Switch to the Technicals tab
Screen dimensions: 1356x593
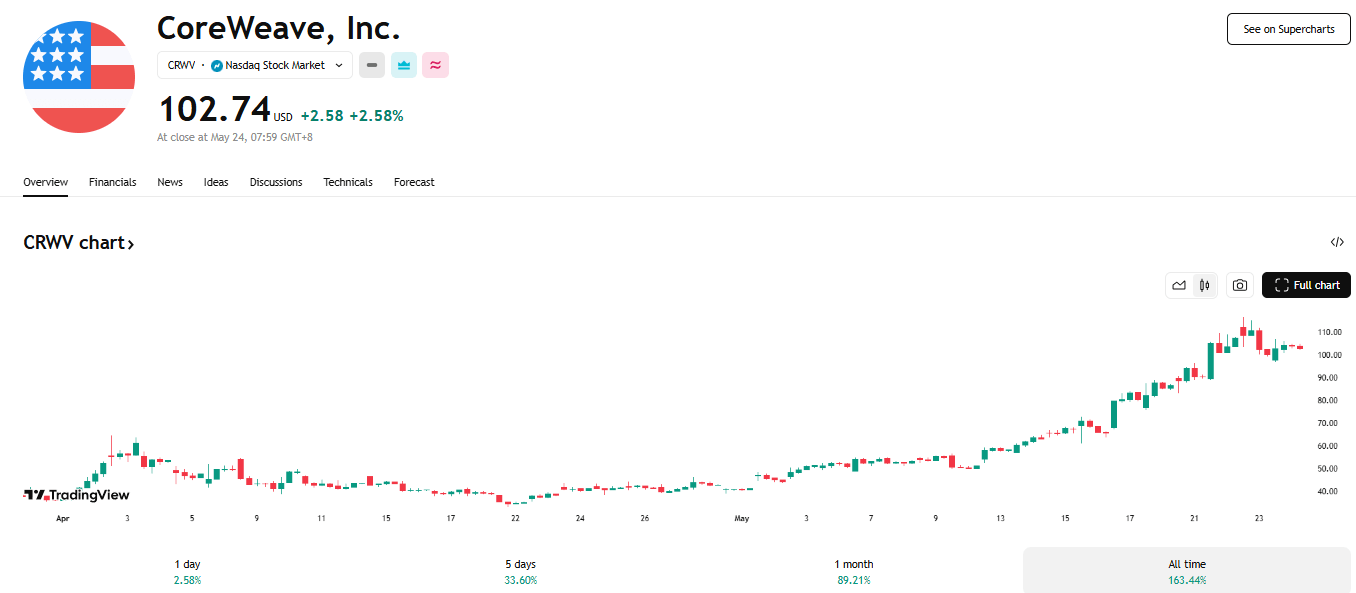click(348, 182)
